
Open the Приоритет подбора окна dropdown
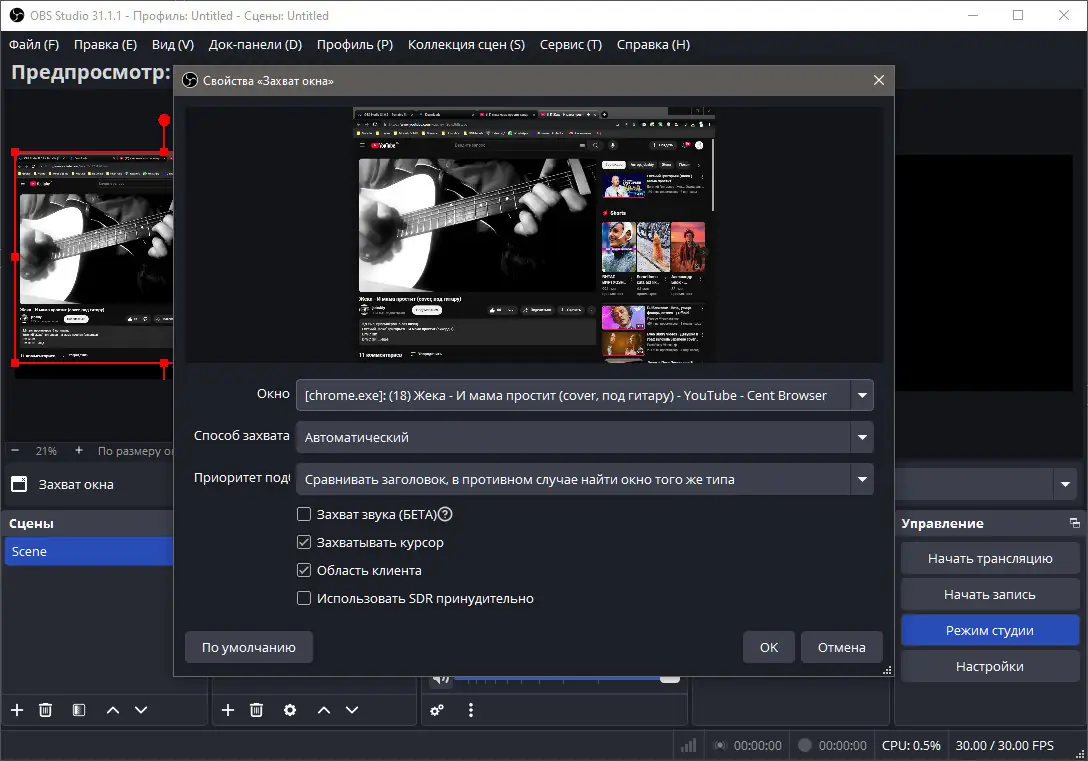click(x=584, y=479)
